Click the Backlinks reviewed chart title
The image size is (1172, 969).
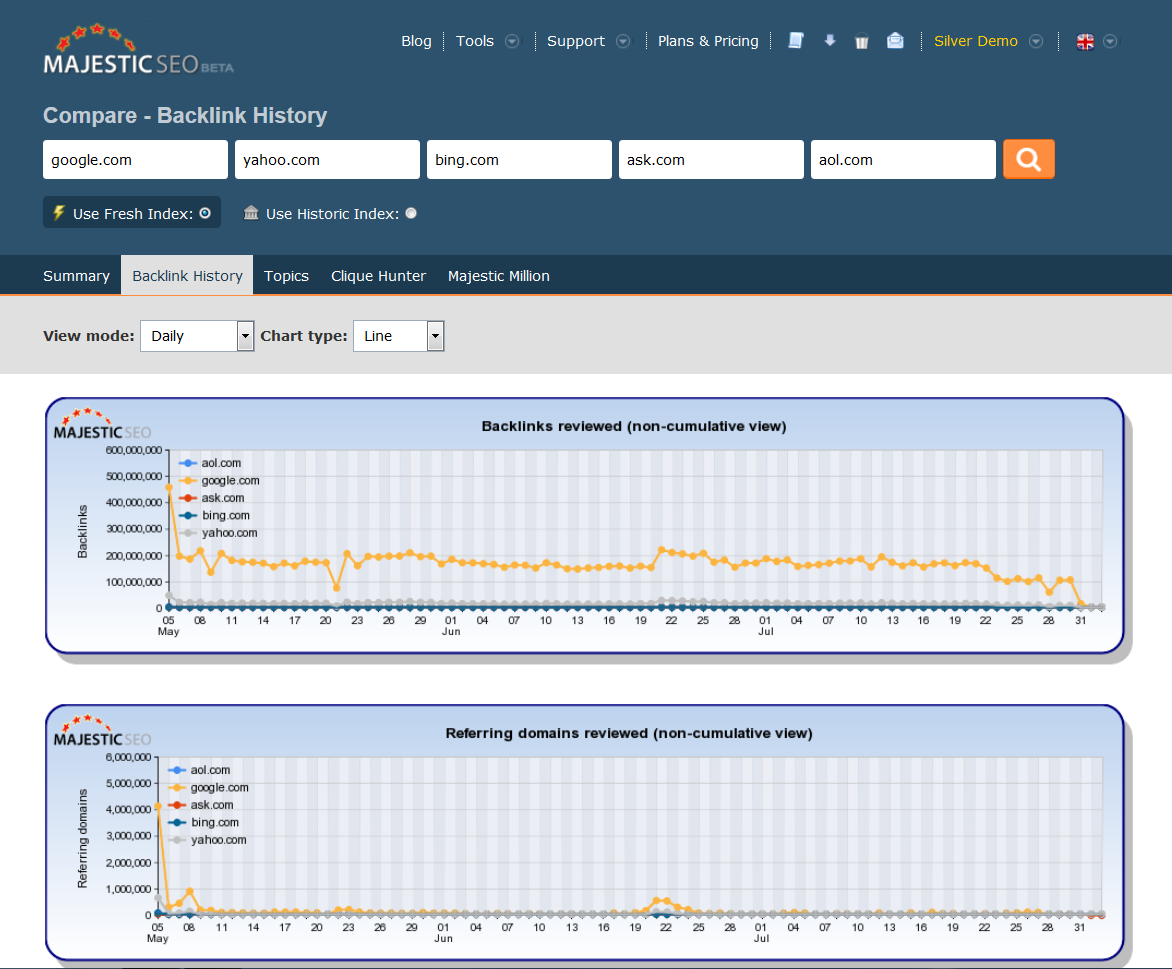(634, 426)
